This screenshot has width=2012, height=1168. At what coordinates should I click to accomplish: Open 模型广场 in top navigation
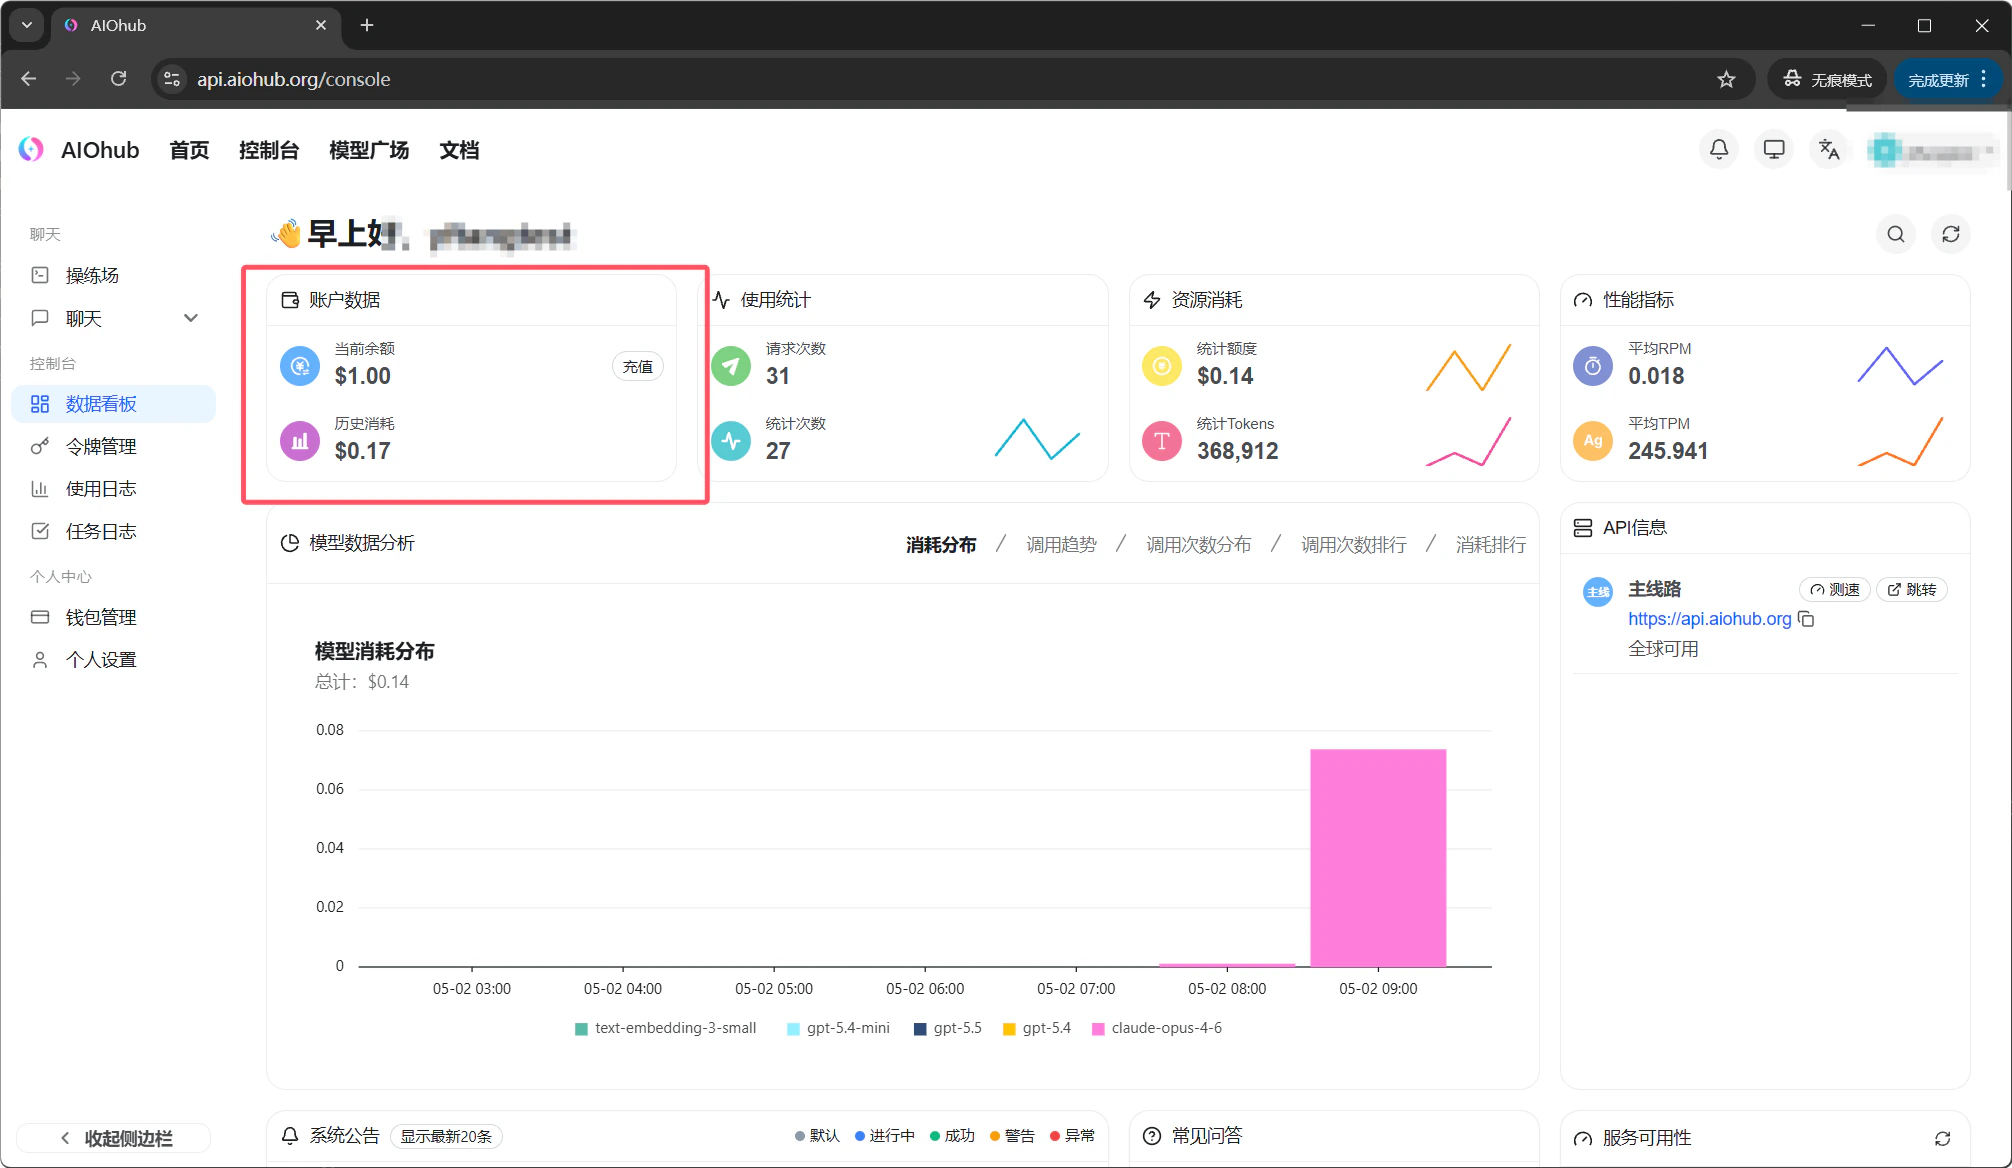click(369, 150)
